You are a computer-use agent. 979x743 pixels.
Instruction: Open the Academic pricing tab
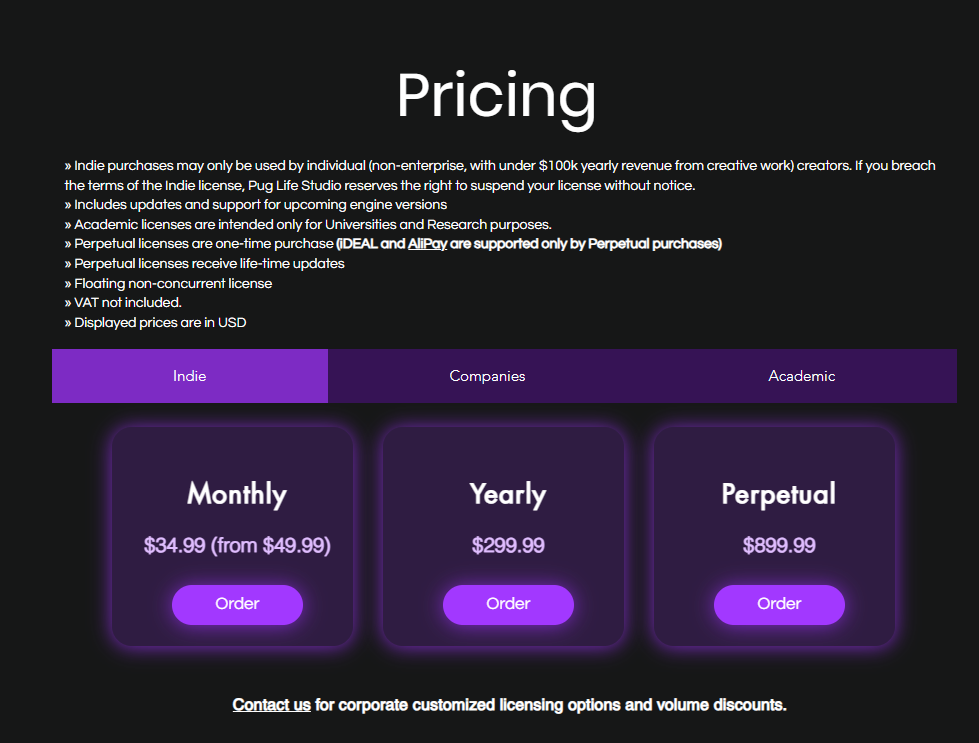(801, 376)
